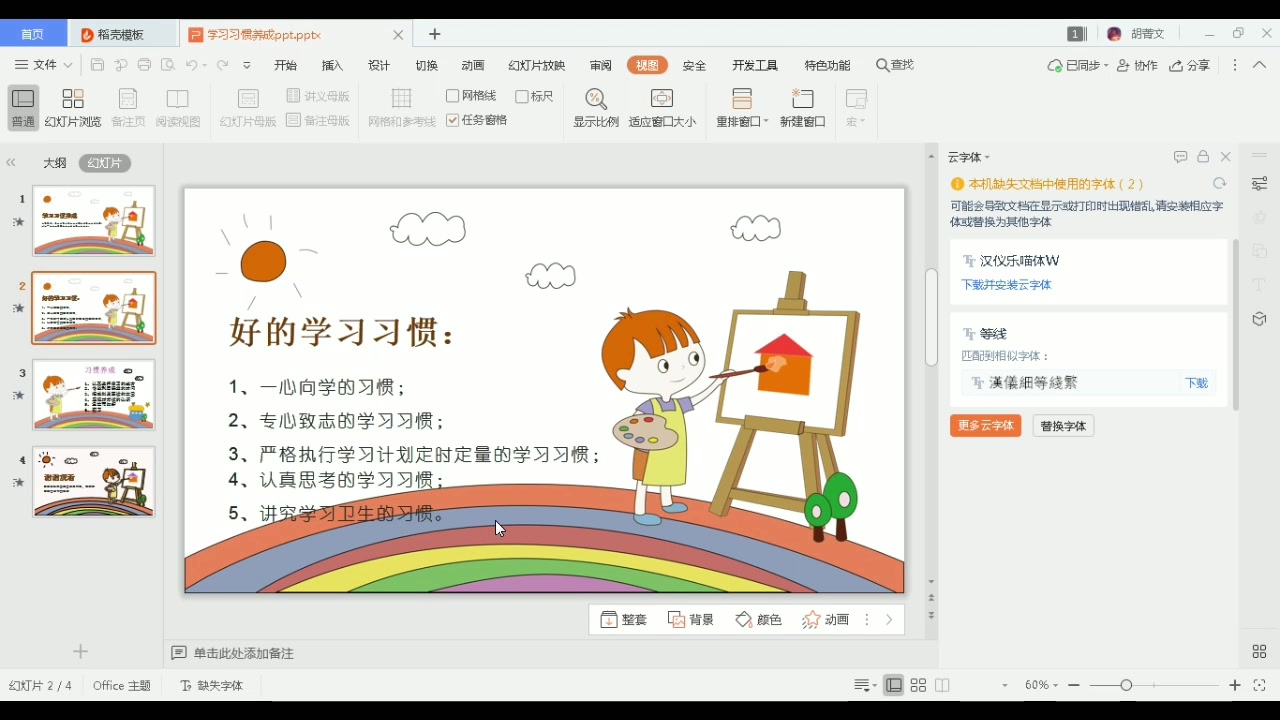Open Slide Sorter (幻灯片浏览) view in ribbon

73,108
